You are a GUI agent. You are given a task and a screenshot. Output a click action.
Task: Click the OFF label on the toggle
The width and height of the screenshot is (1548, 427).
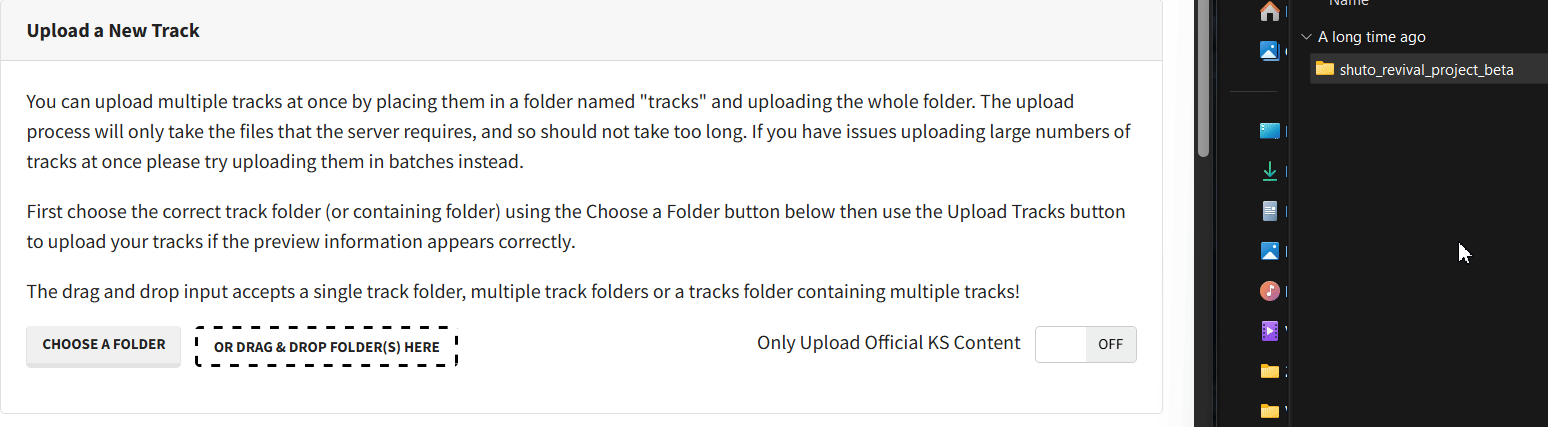tap(1110, 344)
